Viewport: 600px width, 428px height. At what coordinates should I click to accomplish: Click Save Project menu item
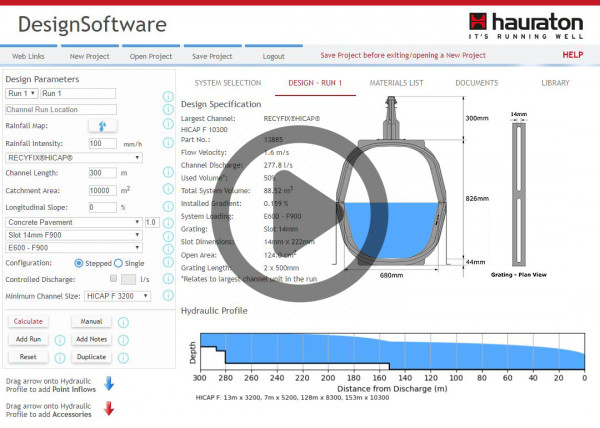click(x=212, y=56)
